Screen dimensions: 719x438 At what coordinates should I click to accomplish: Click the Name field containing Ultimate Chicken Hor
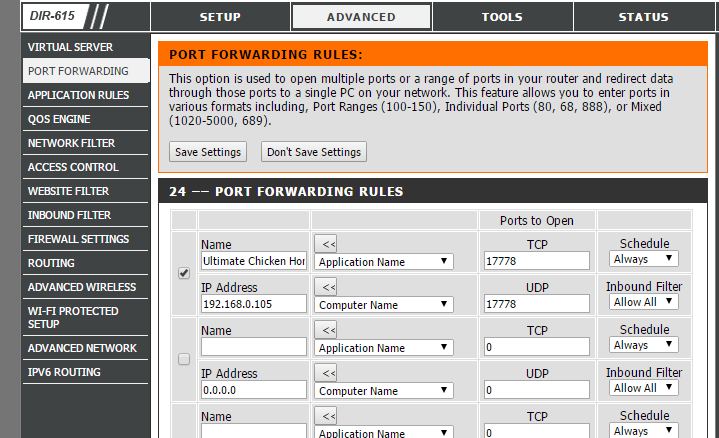tap(254, 261)
